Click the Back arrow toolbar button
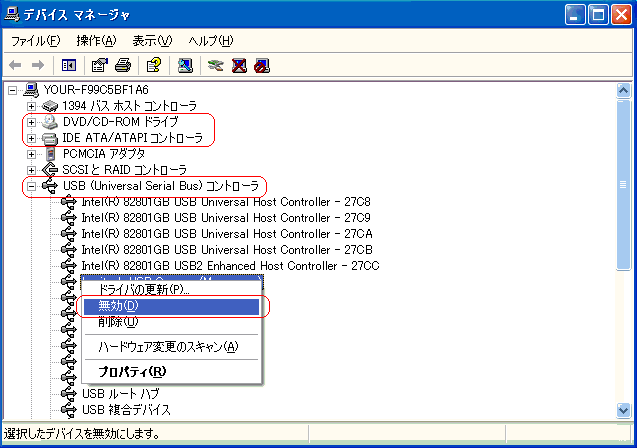Screen dimensions: 637x448 (15, 65)
